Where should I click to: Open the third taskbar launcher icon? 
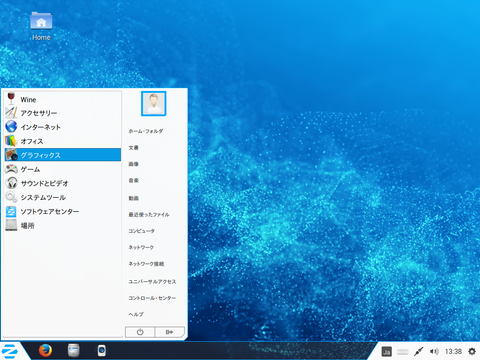pos(102,351)
